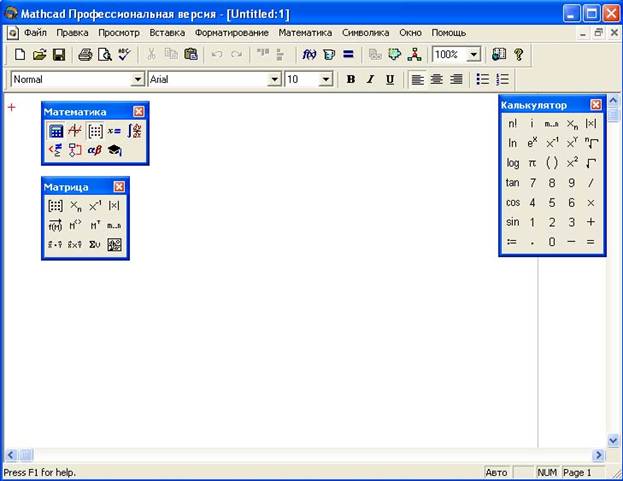Open Boolean palette in Математика panel
The width and height of the screenshot is (623, 481).
coord(56,150)
